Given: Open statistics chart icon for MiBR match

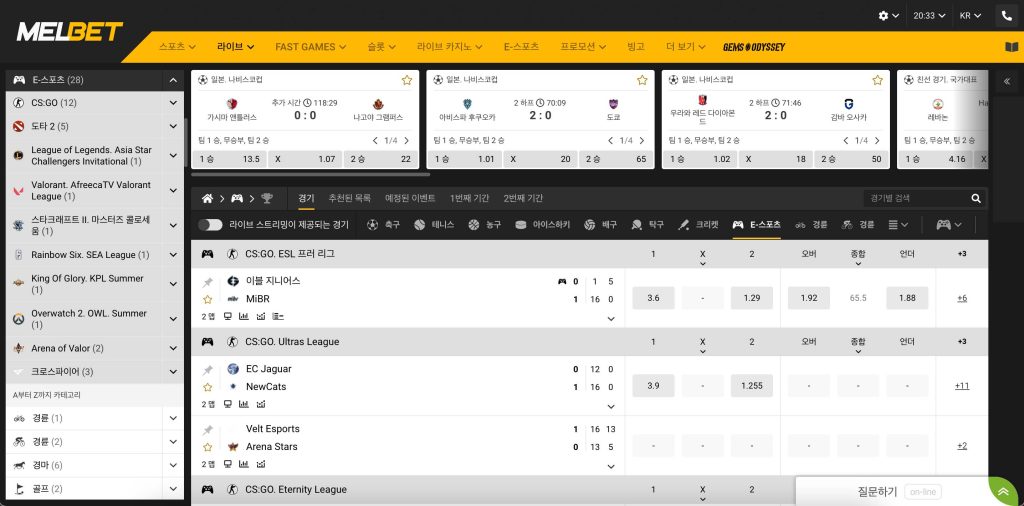Looking at the screenshot, I should [244, 317].
